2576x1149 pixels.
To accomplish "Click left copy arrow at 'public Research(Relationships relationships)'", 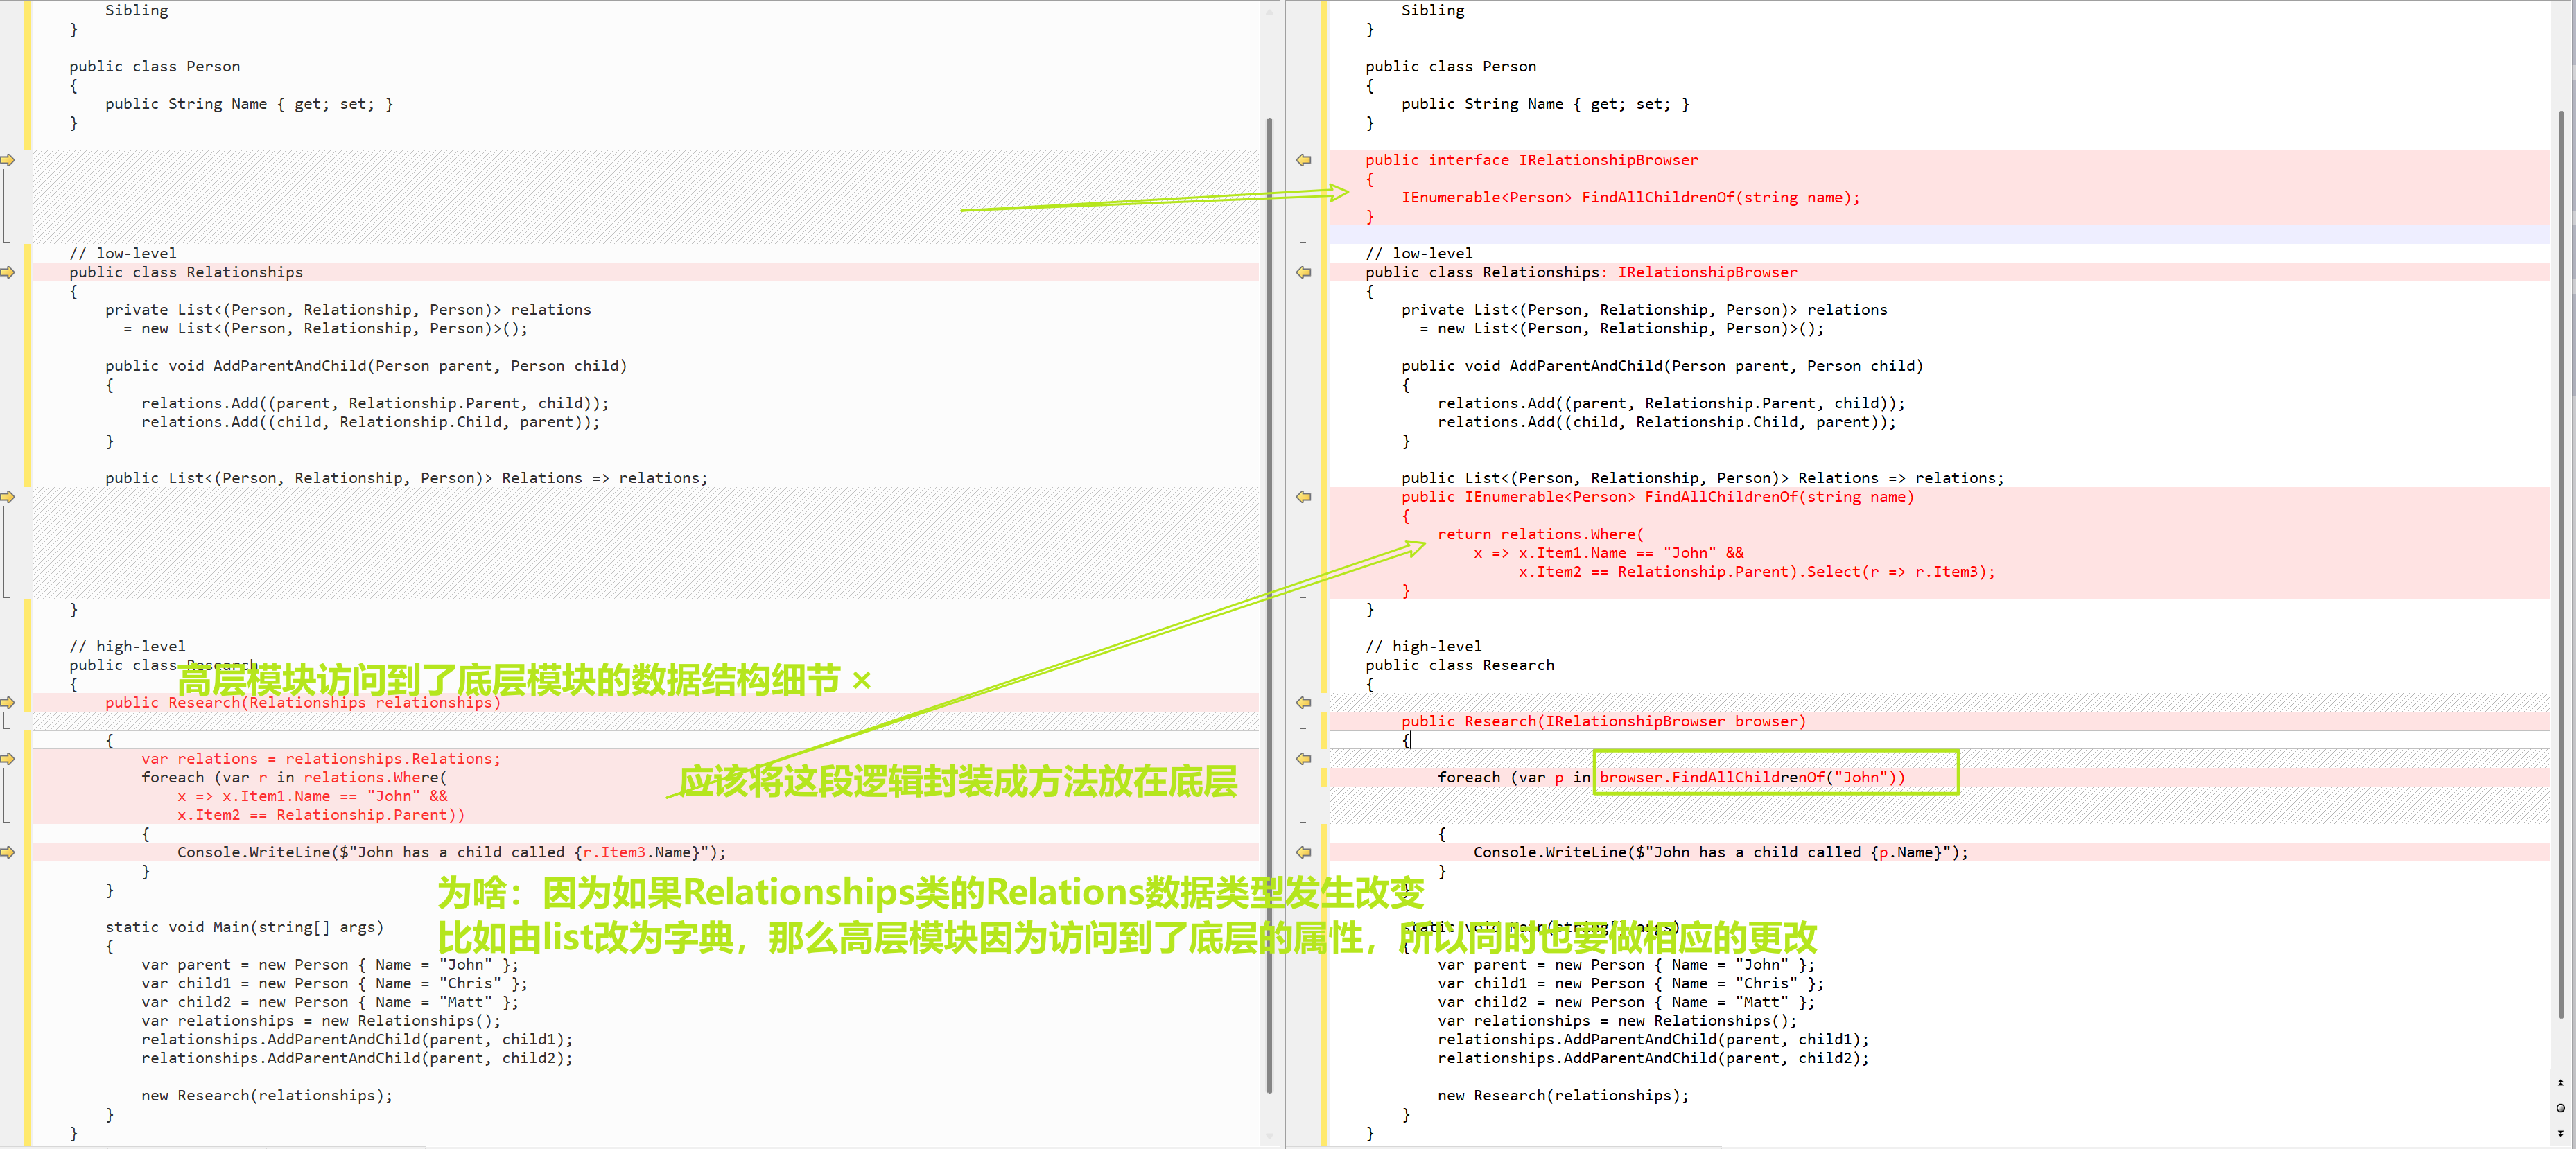I will coord(8,702).
